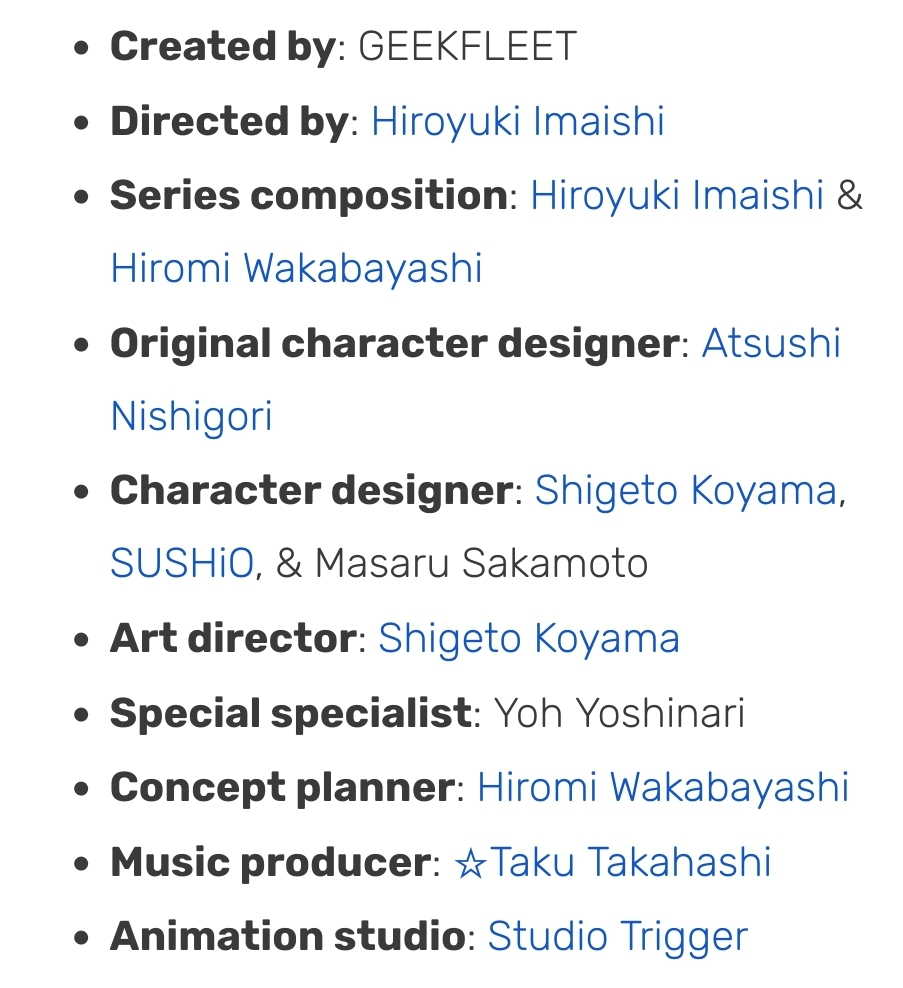903x988 pixels.
Task: Open Shigeto Koyama link beside Art director
Action: (529, 638)
